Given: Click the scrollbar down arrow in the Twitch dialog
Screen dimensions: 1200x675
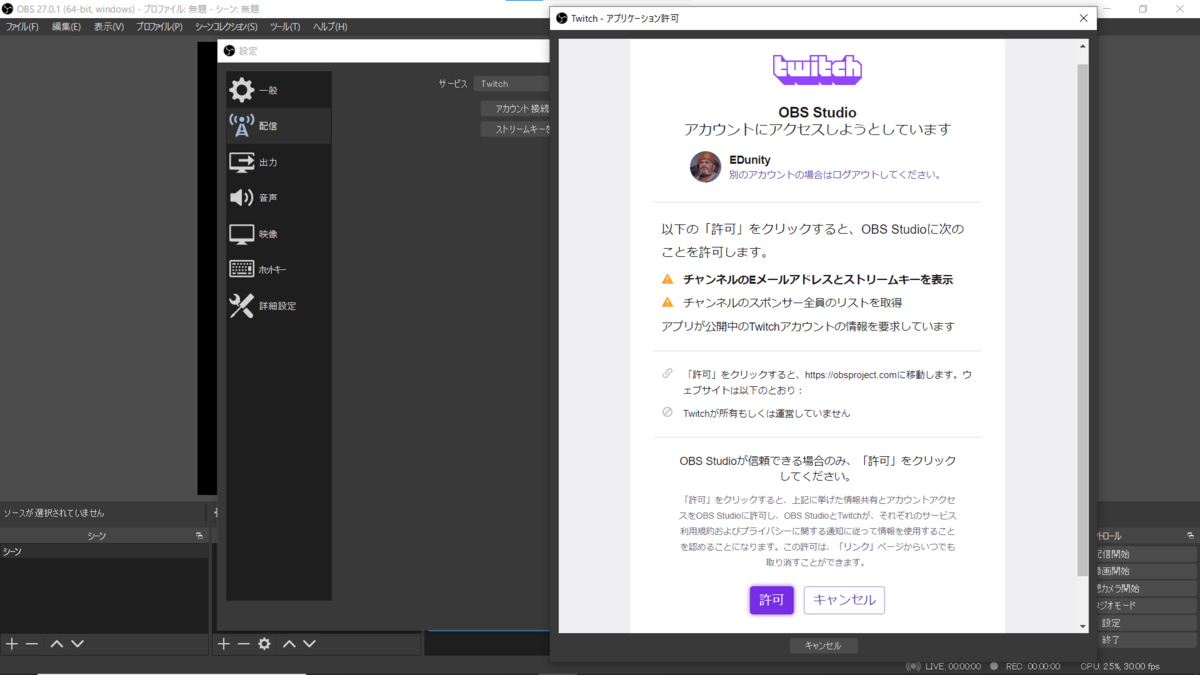Looking at the screenshot, I should (1082, 626).
